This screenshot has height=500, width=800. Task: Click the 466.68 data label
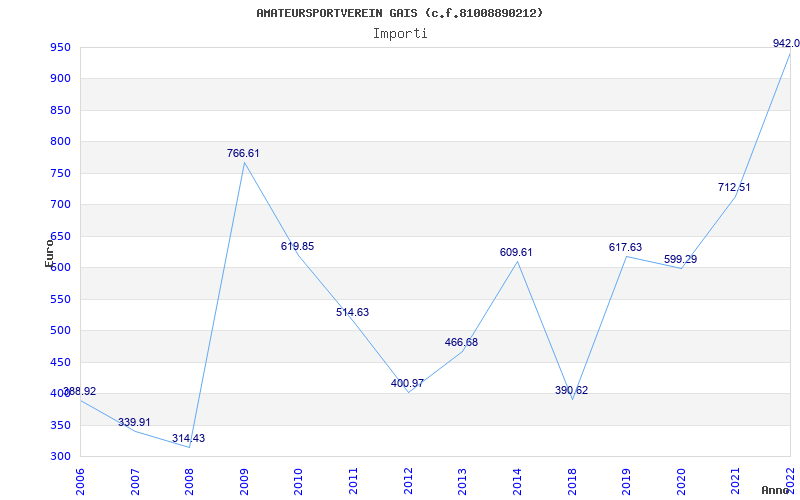(x=461, y=342)
